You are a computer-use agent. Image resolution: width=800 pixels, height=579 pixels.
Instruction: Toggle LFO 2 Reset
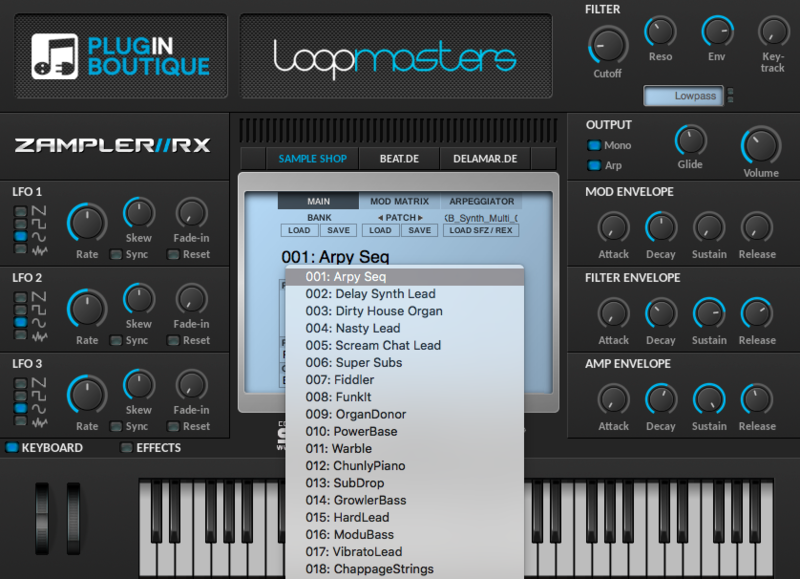(x=173, y=340)
